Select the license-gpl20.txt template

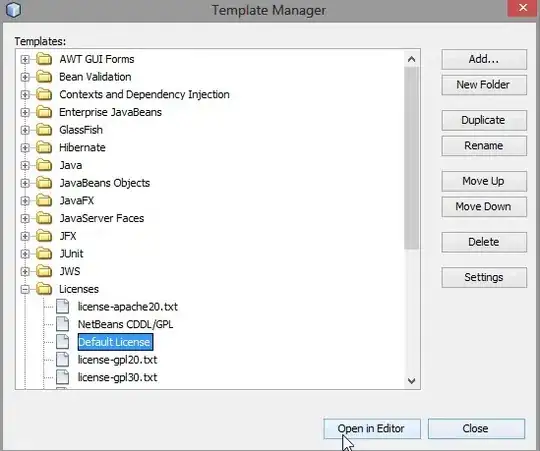(x=117, y=360)
